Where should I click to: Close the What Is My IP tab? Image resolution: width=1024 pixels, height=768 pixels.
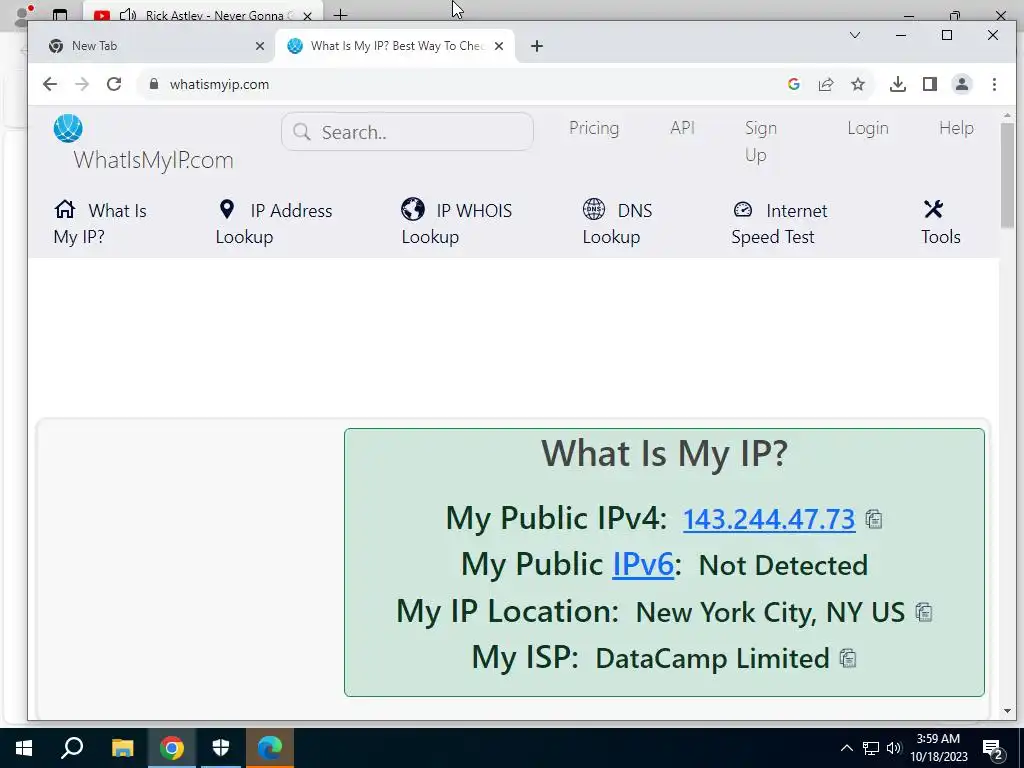coord(499,46)
